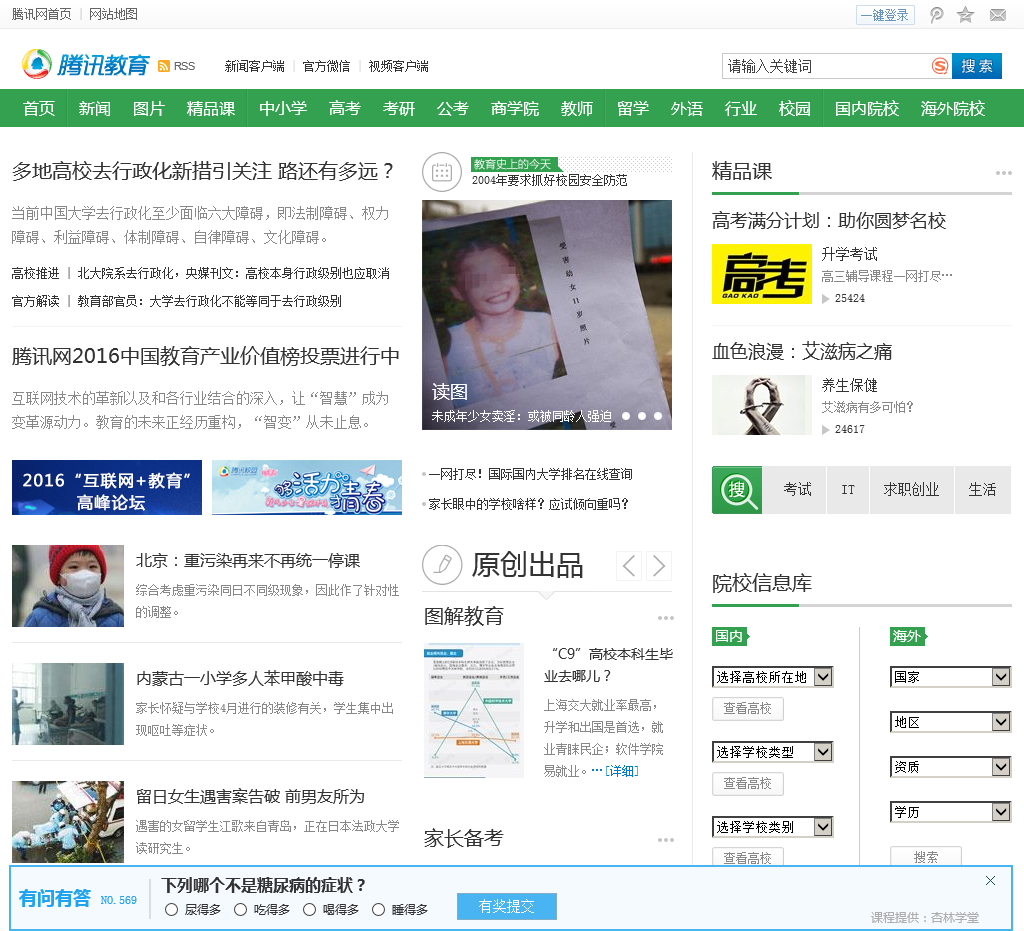The image size is (1024, 931).
Task: Open the 资质 dropdown
Action: [950, 767]
